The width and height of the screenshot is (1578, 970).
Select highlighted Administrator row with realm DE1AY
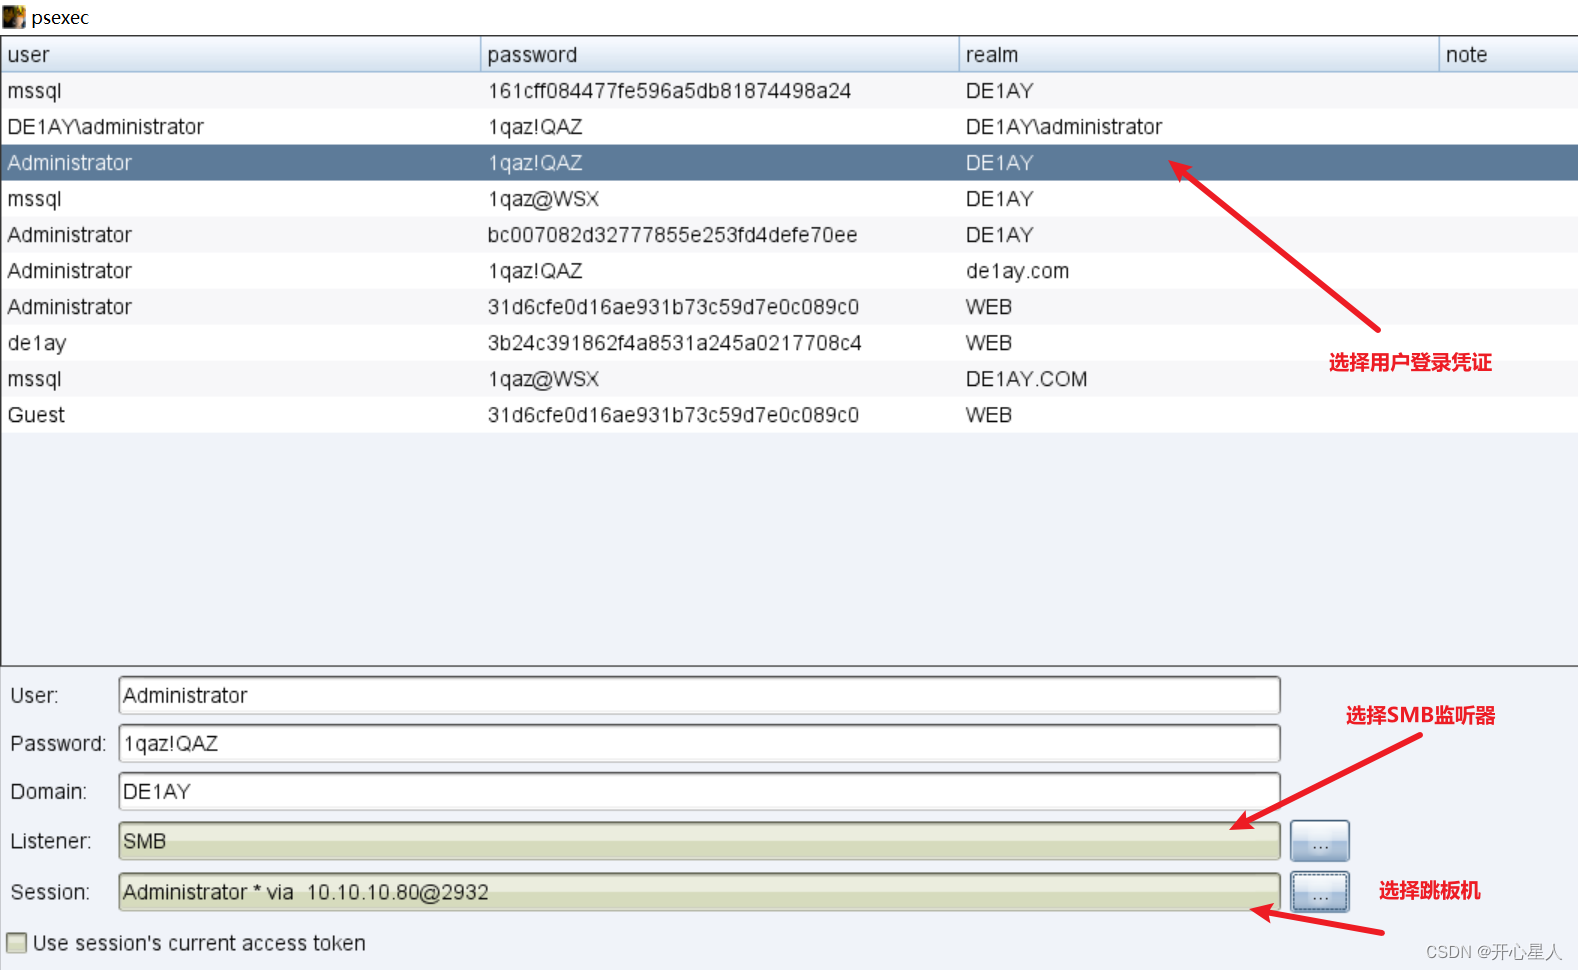coord(789,163)
